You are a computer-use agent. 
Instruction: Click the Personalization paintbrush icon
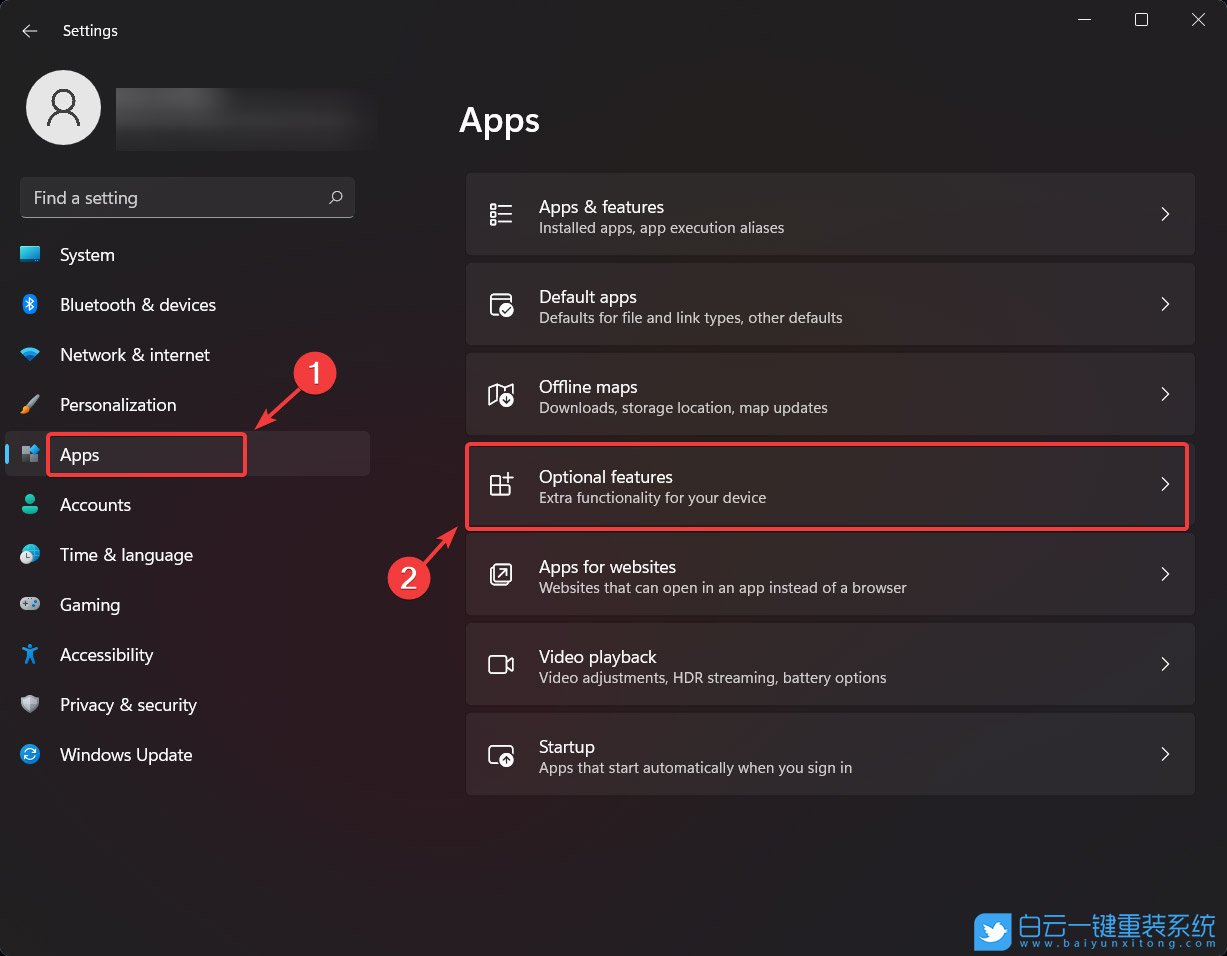point(30,405)
